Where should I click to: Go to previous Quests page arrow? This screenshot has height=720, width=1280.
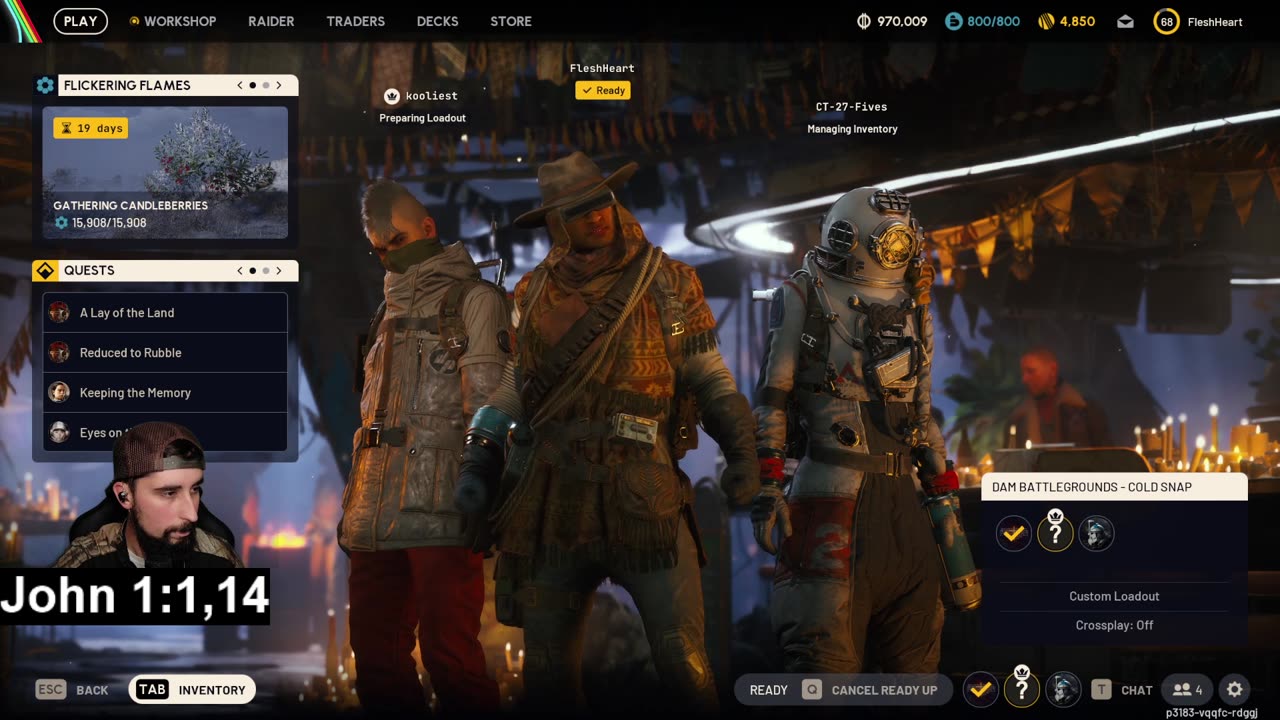(240, 270)
